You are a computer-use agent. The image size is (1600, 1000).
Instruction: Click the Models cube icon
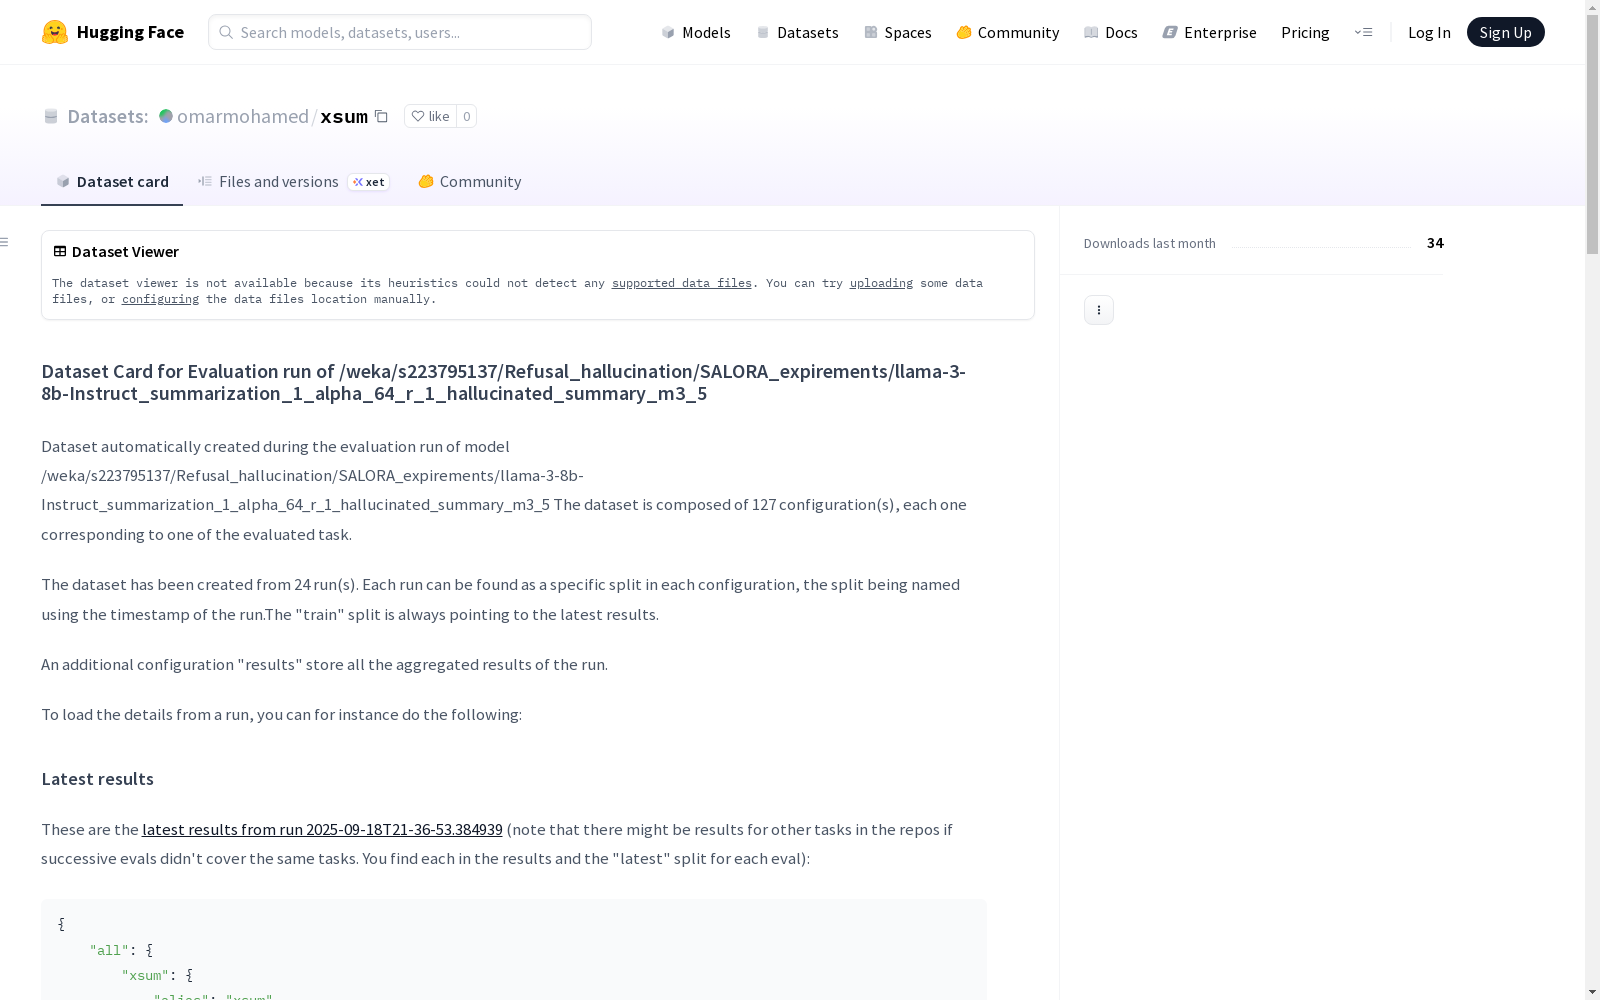[x=668, y=32]
